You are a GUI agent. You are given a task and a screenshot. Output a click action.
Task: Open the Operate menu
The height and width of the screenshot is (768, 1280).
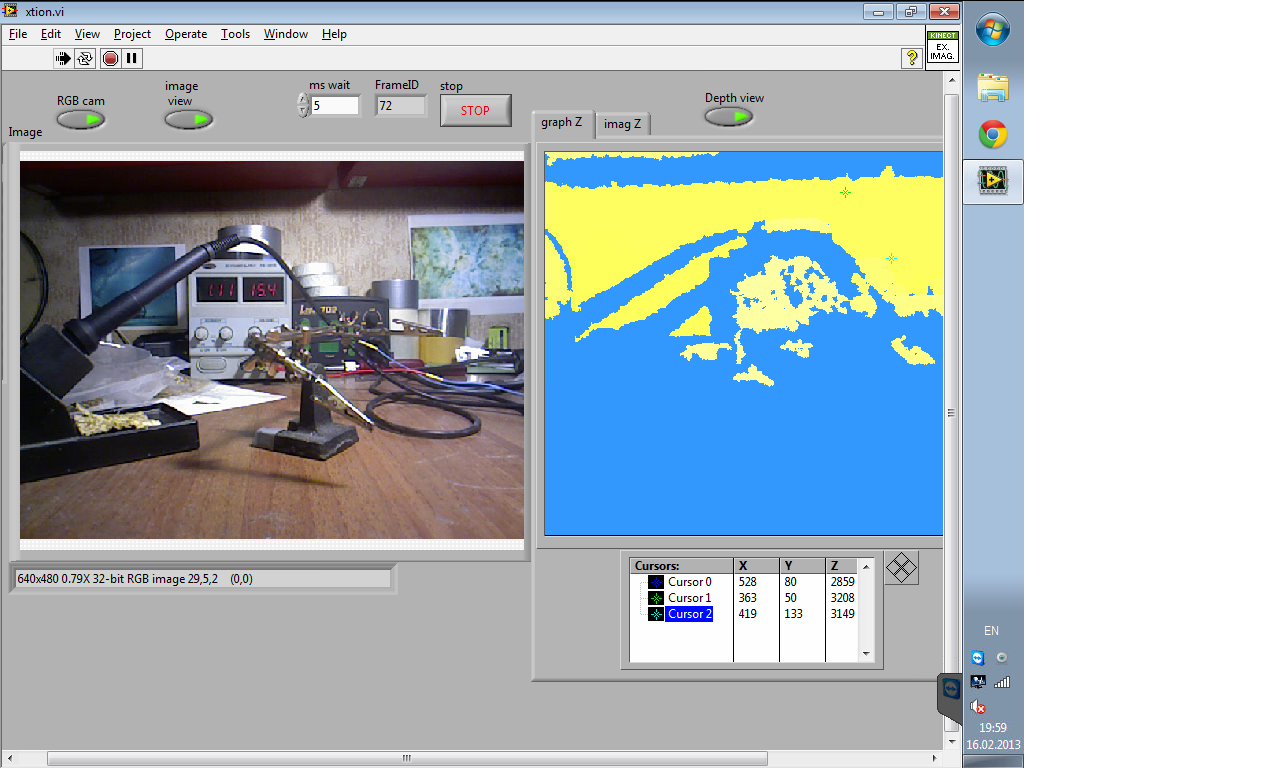[x=186, y=34]
